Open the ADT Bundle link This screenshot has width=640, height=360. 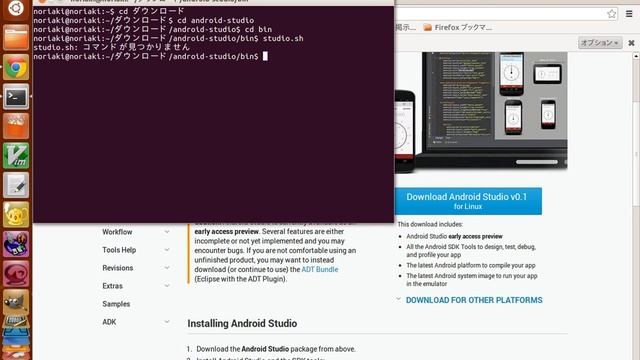(x=320, y=269)
